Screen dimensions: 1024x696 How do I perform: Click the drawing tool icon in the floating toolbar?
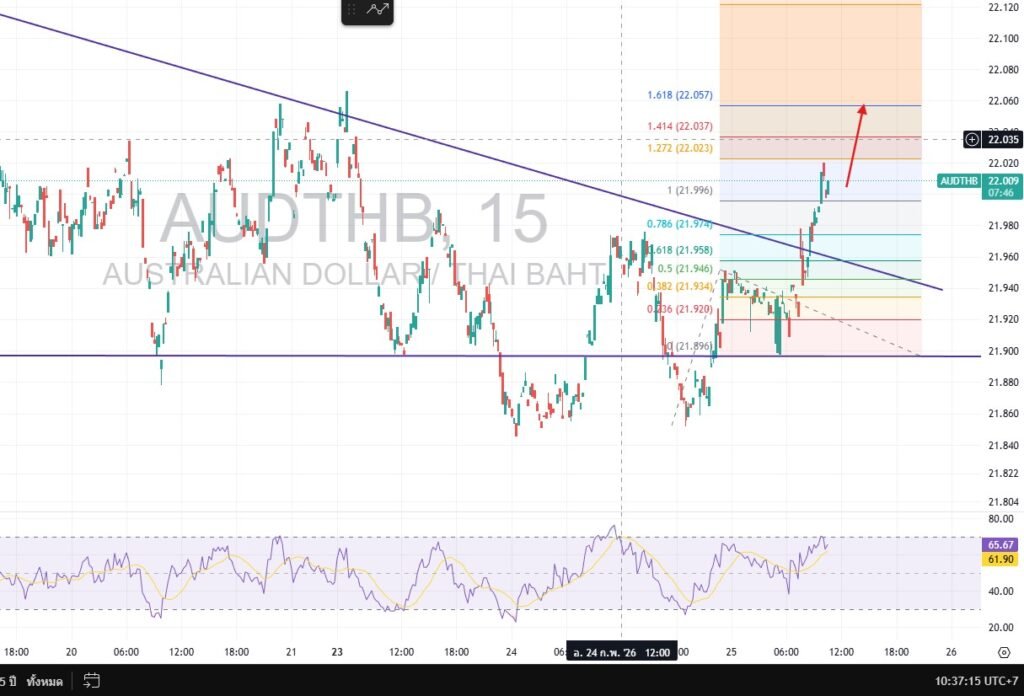coord(378,10)
